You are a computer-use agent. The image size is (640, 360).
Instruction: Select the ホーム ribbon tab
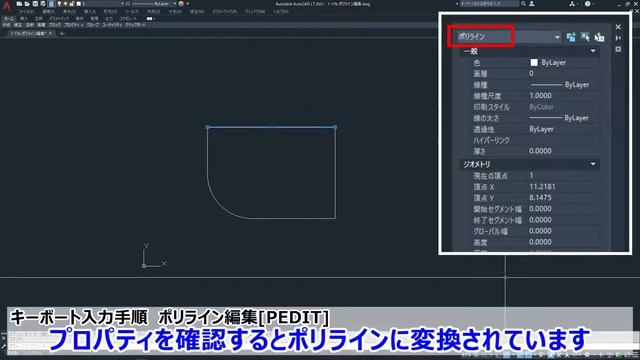coord(8,18)
